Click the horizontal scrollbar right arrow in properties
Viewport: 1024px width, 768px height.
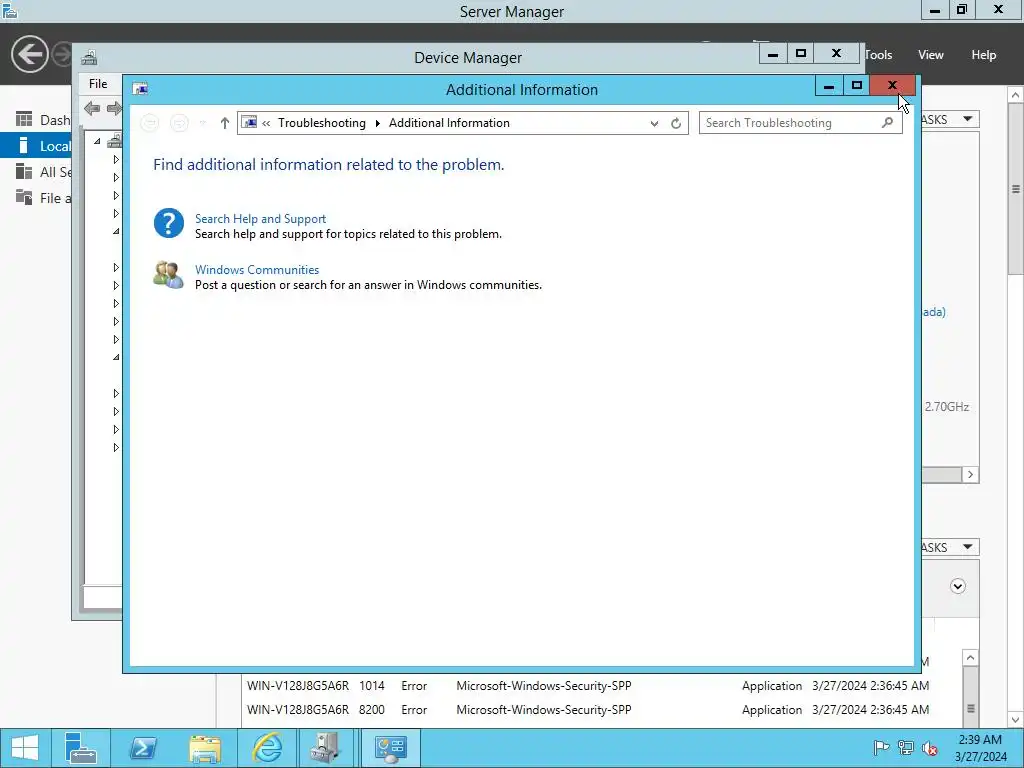click(x=970, y=475)
